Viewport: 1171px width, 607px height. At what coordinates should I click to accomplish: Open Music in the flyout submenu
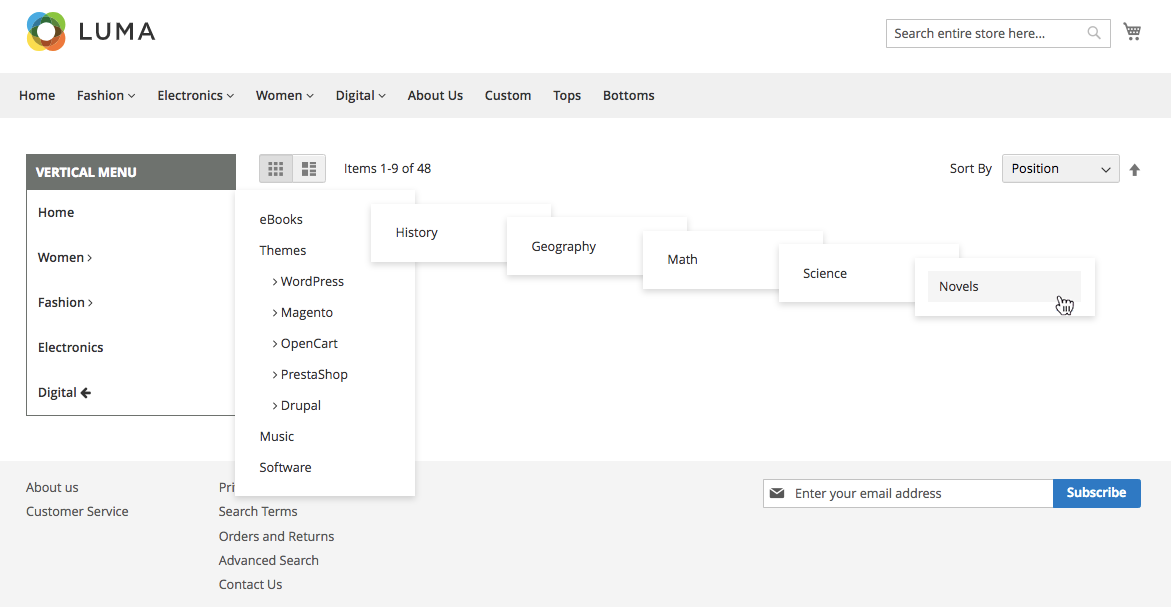click(277, 437)
